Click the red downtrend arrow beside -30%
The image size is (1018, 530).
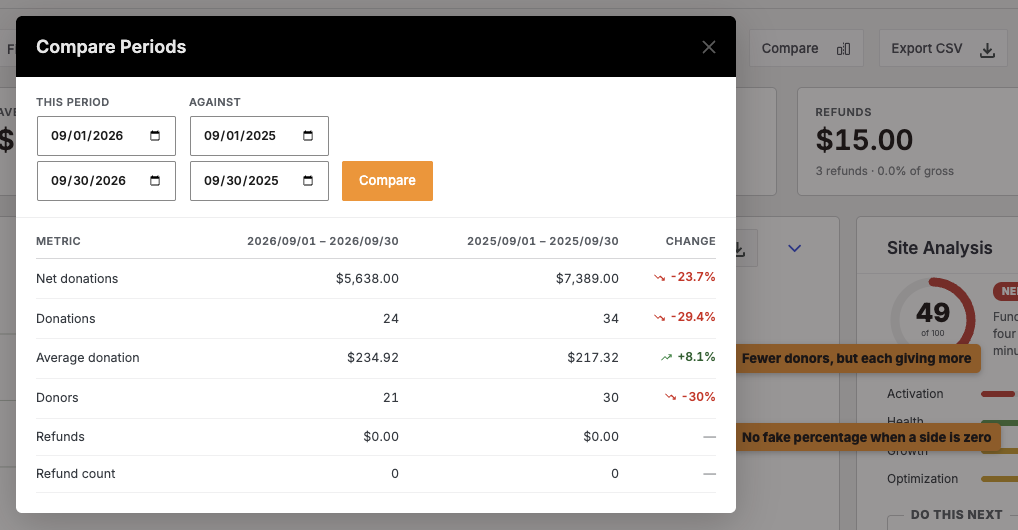click(x=671, y=398)
